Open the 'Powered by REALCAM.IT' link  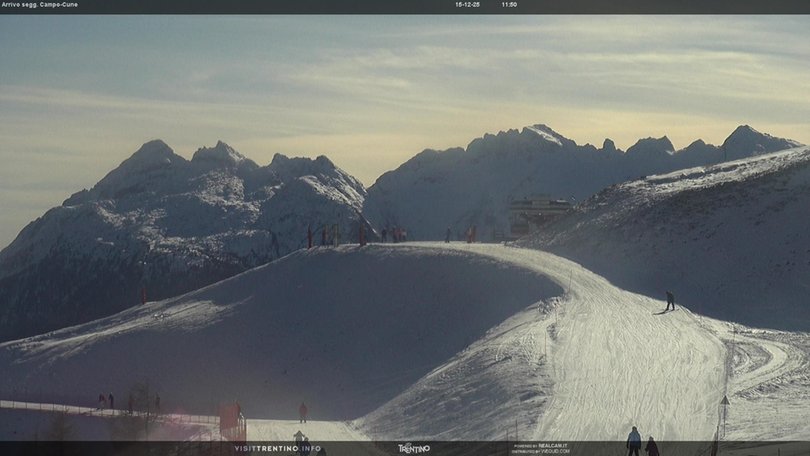pyautogui.click(x=540, y=445)
